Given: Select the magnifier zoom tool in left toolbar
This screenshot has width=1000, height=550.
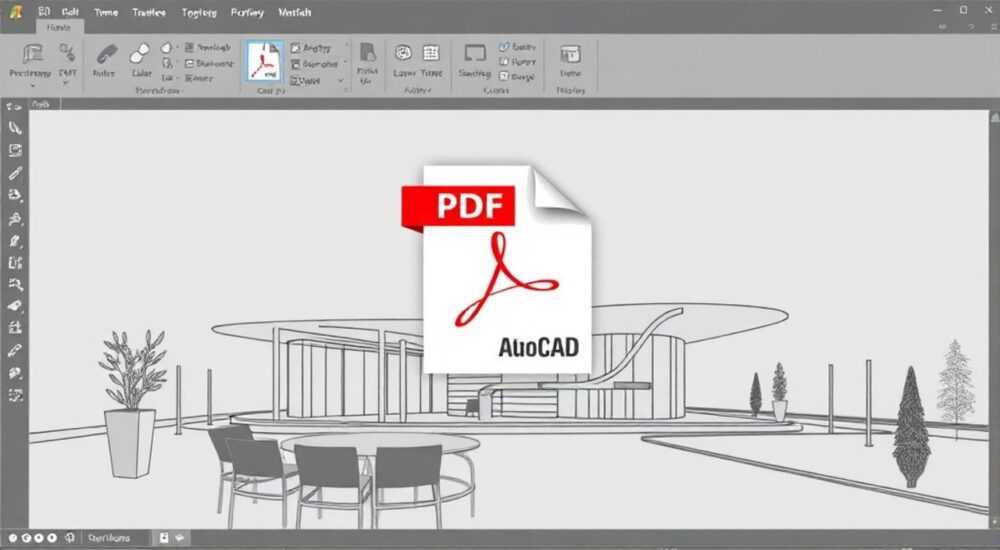Looking at the screenshot, I should 15,285.
